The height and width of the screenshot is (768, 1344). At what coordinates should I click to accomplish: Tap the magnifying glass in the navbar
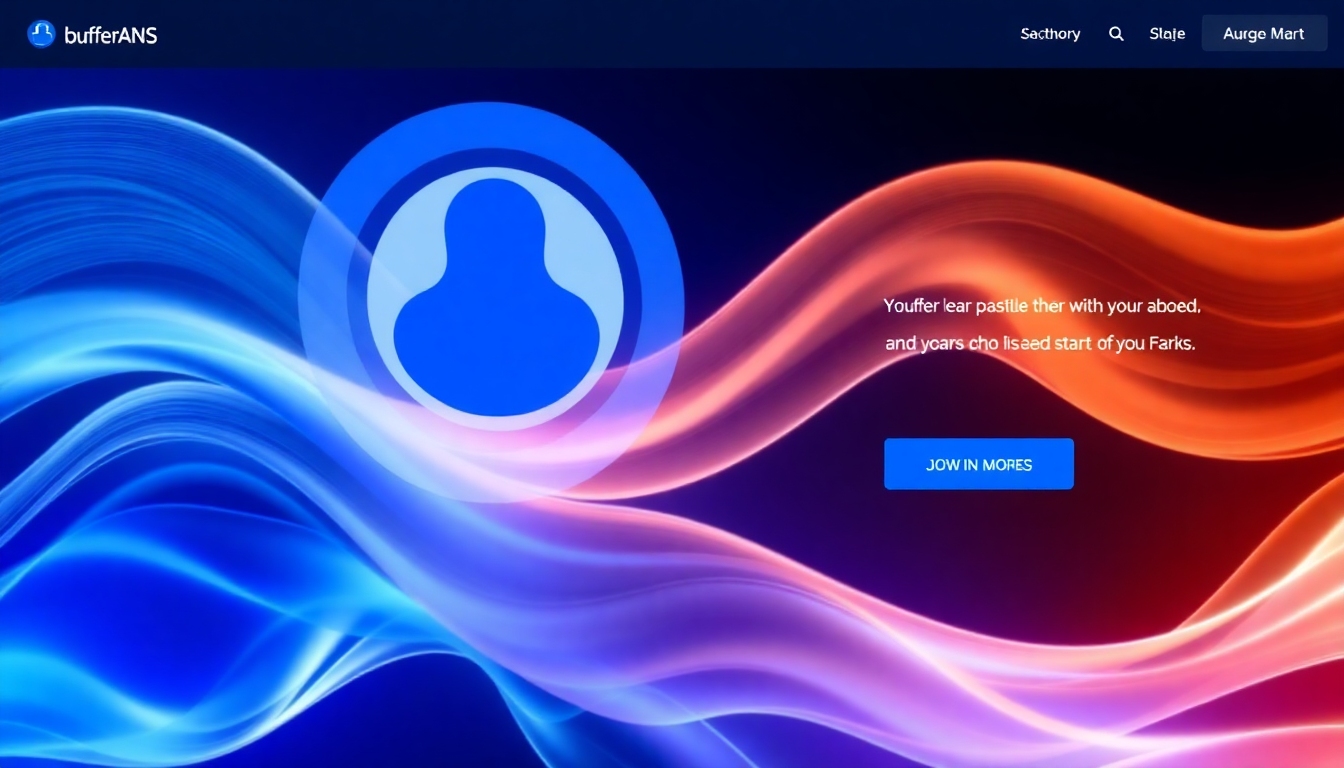[x=1116, y=33]
